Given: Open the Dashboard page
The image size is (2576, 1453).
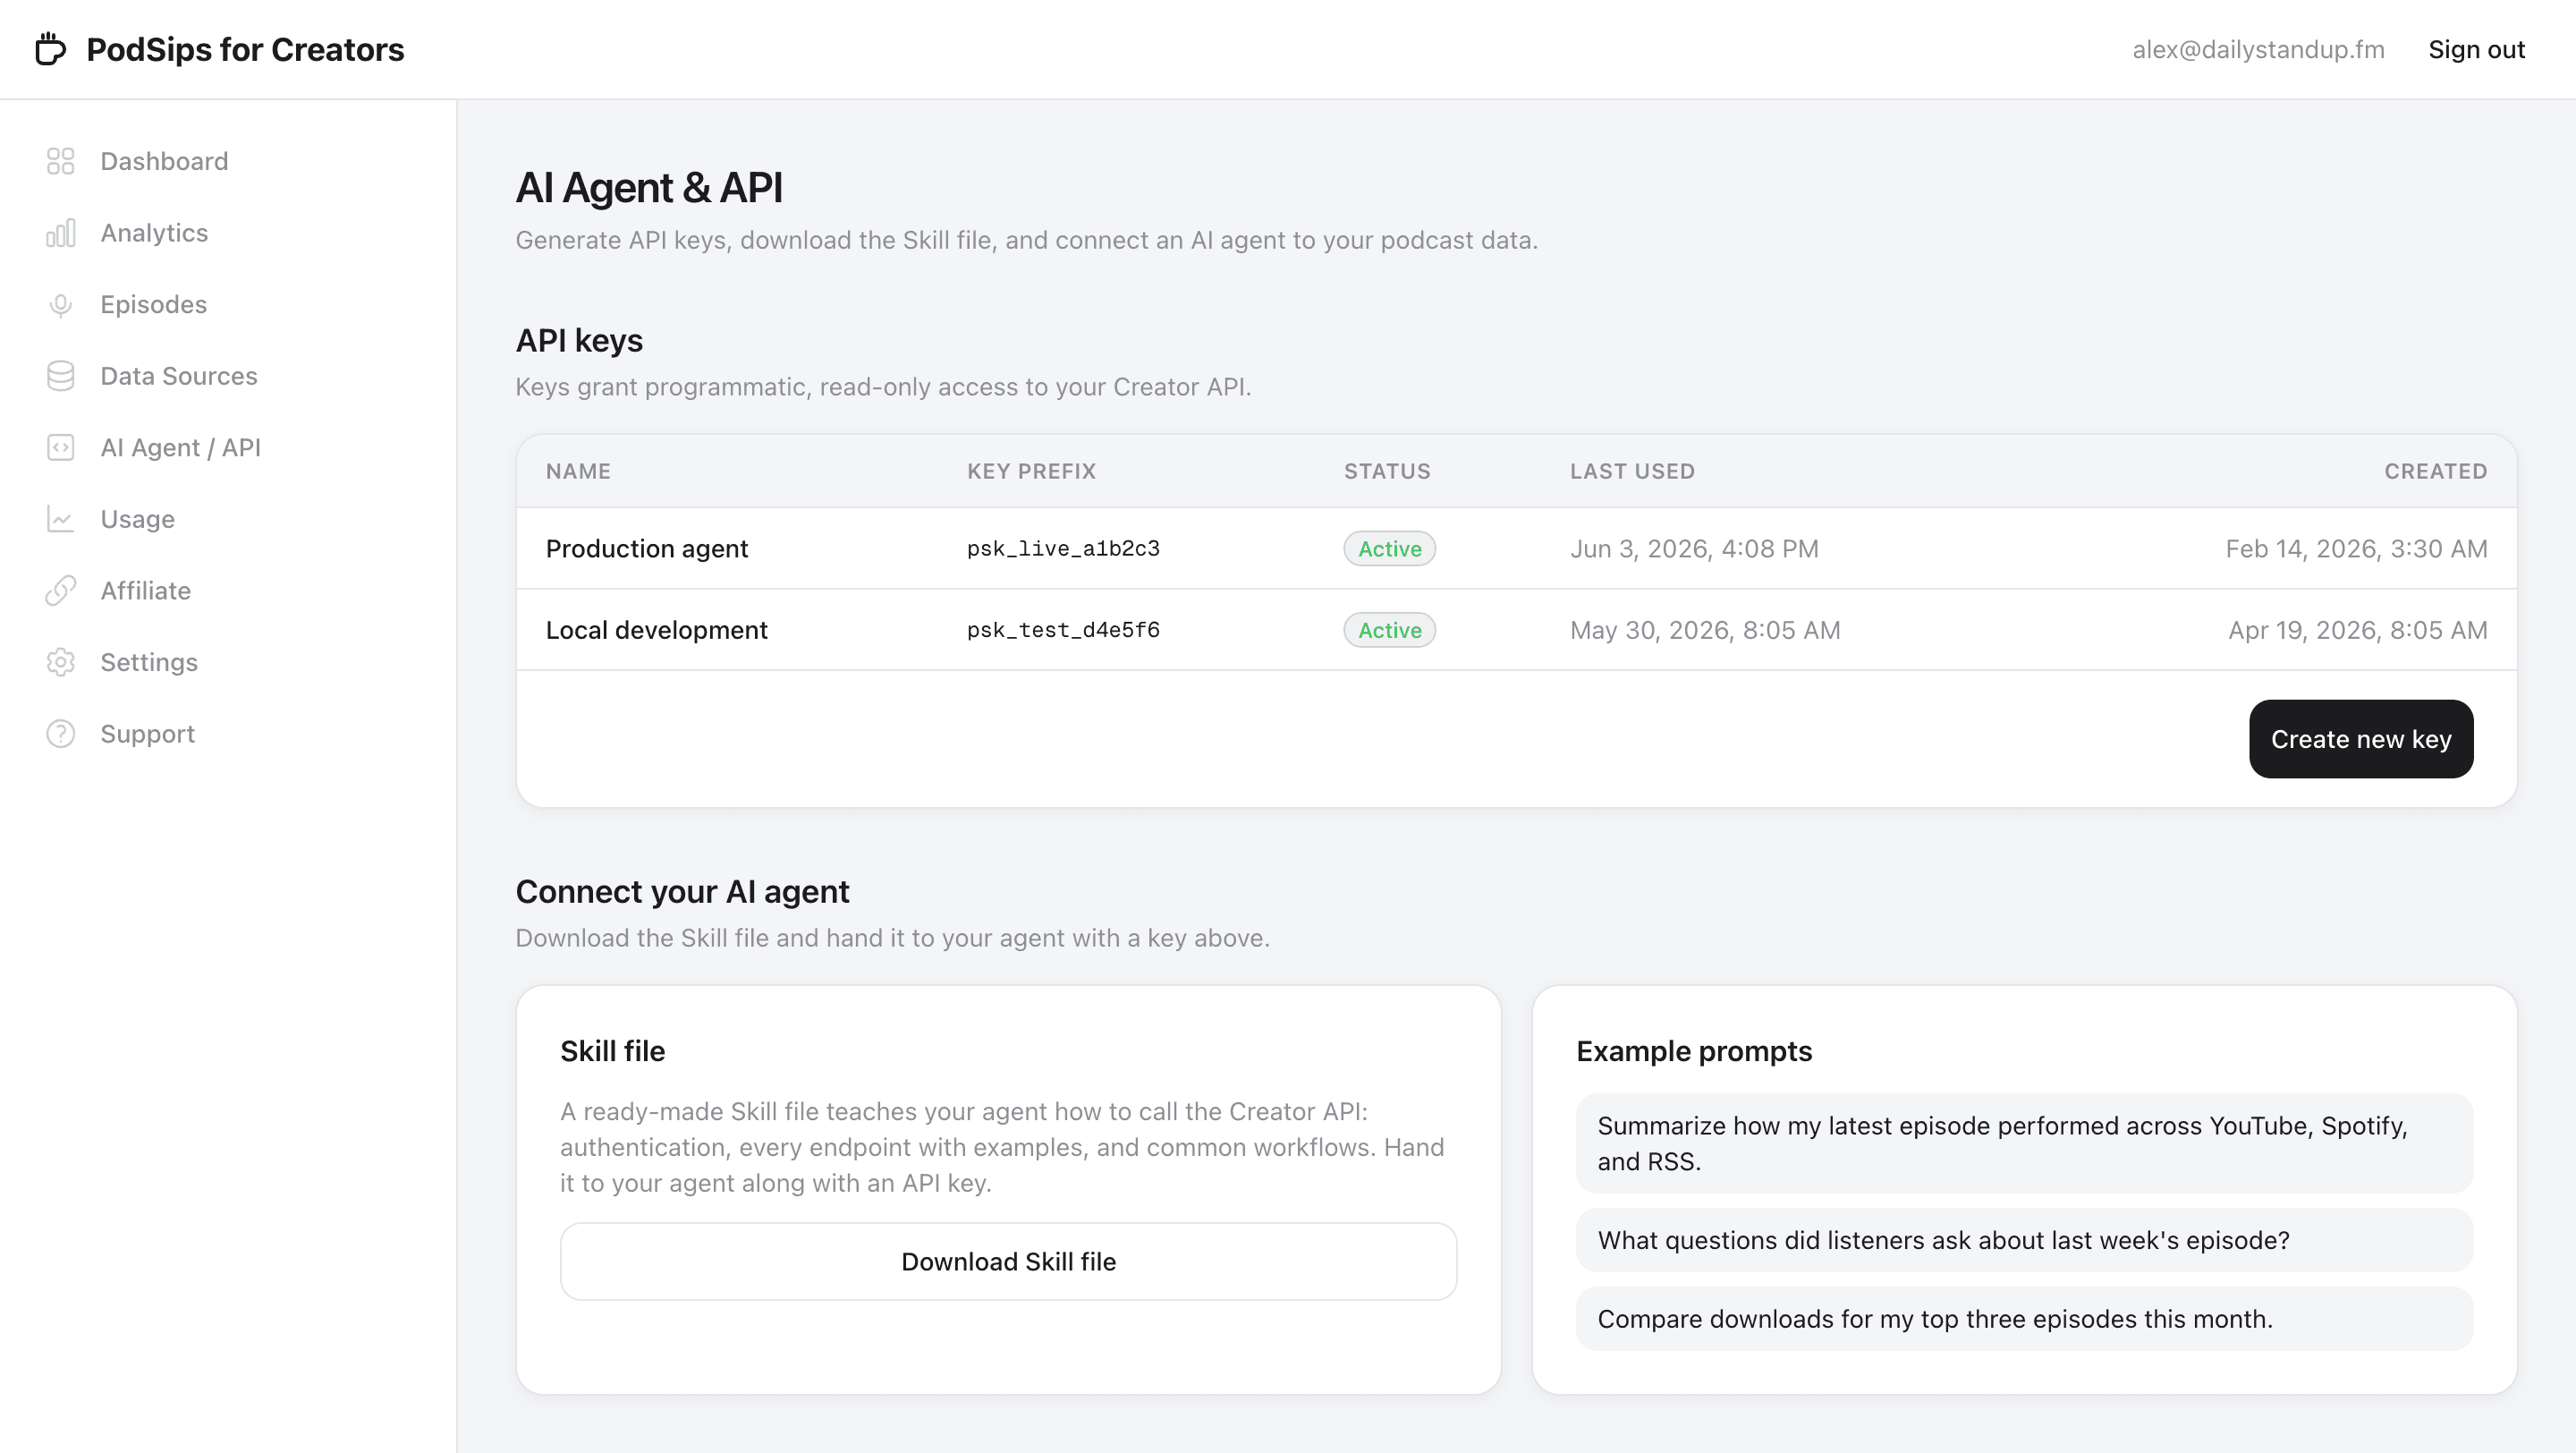Looking at the screenshot, I should 164,161.
